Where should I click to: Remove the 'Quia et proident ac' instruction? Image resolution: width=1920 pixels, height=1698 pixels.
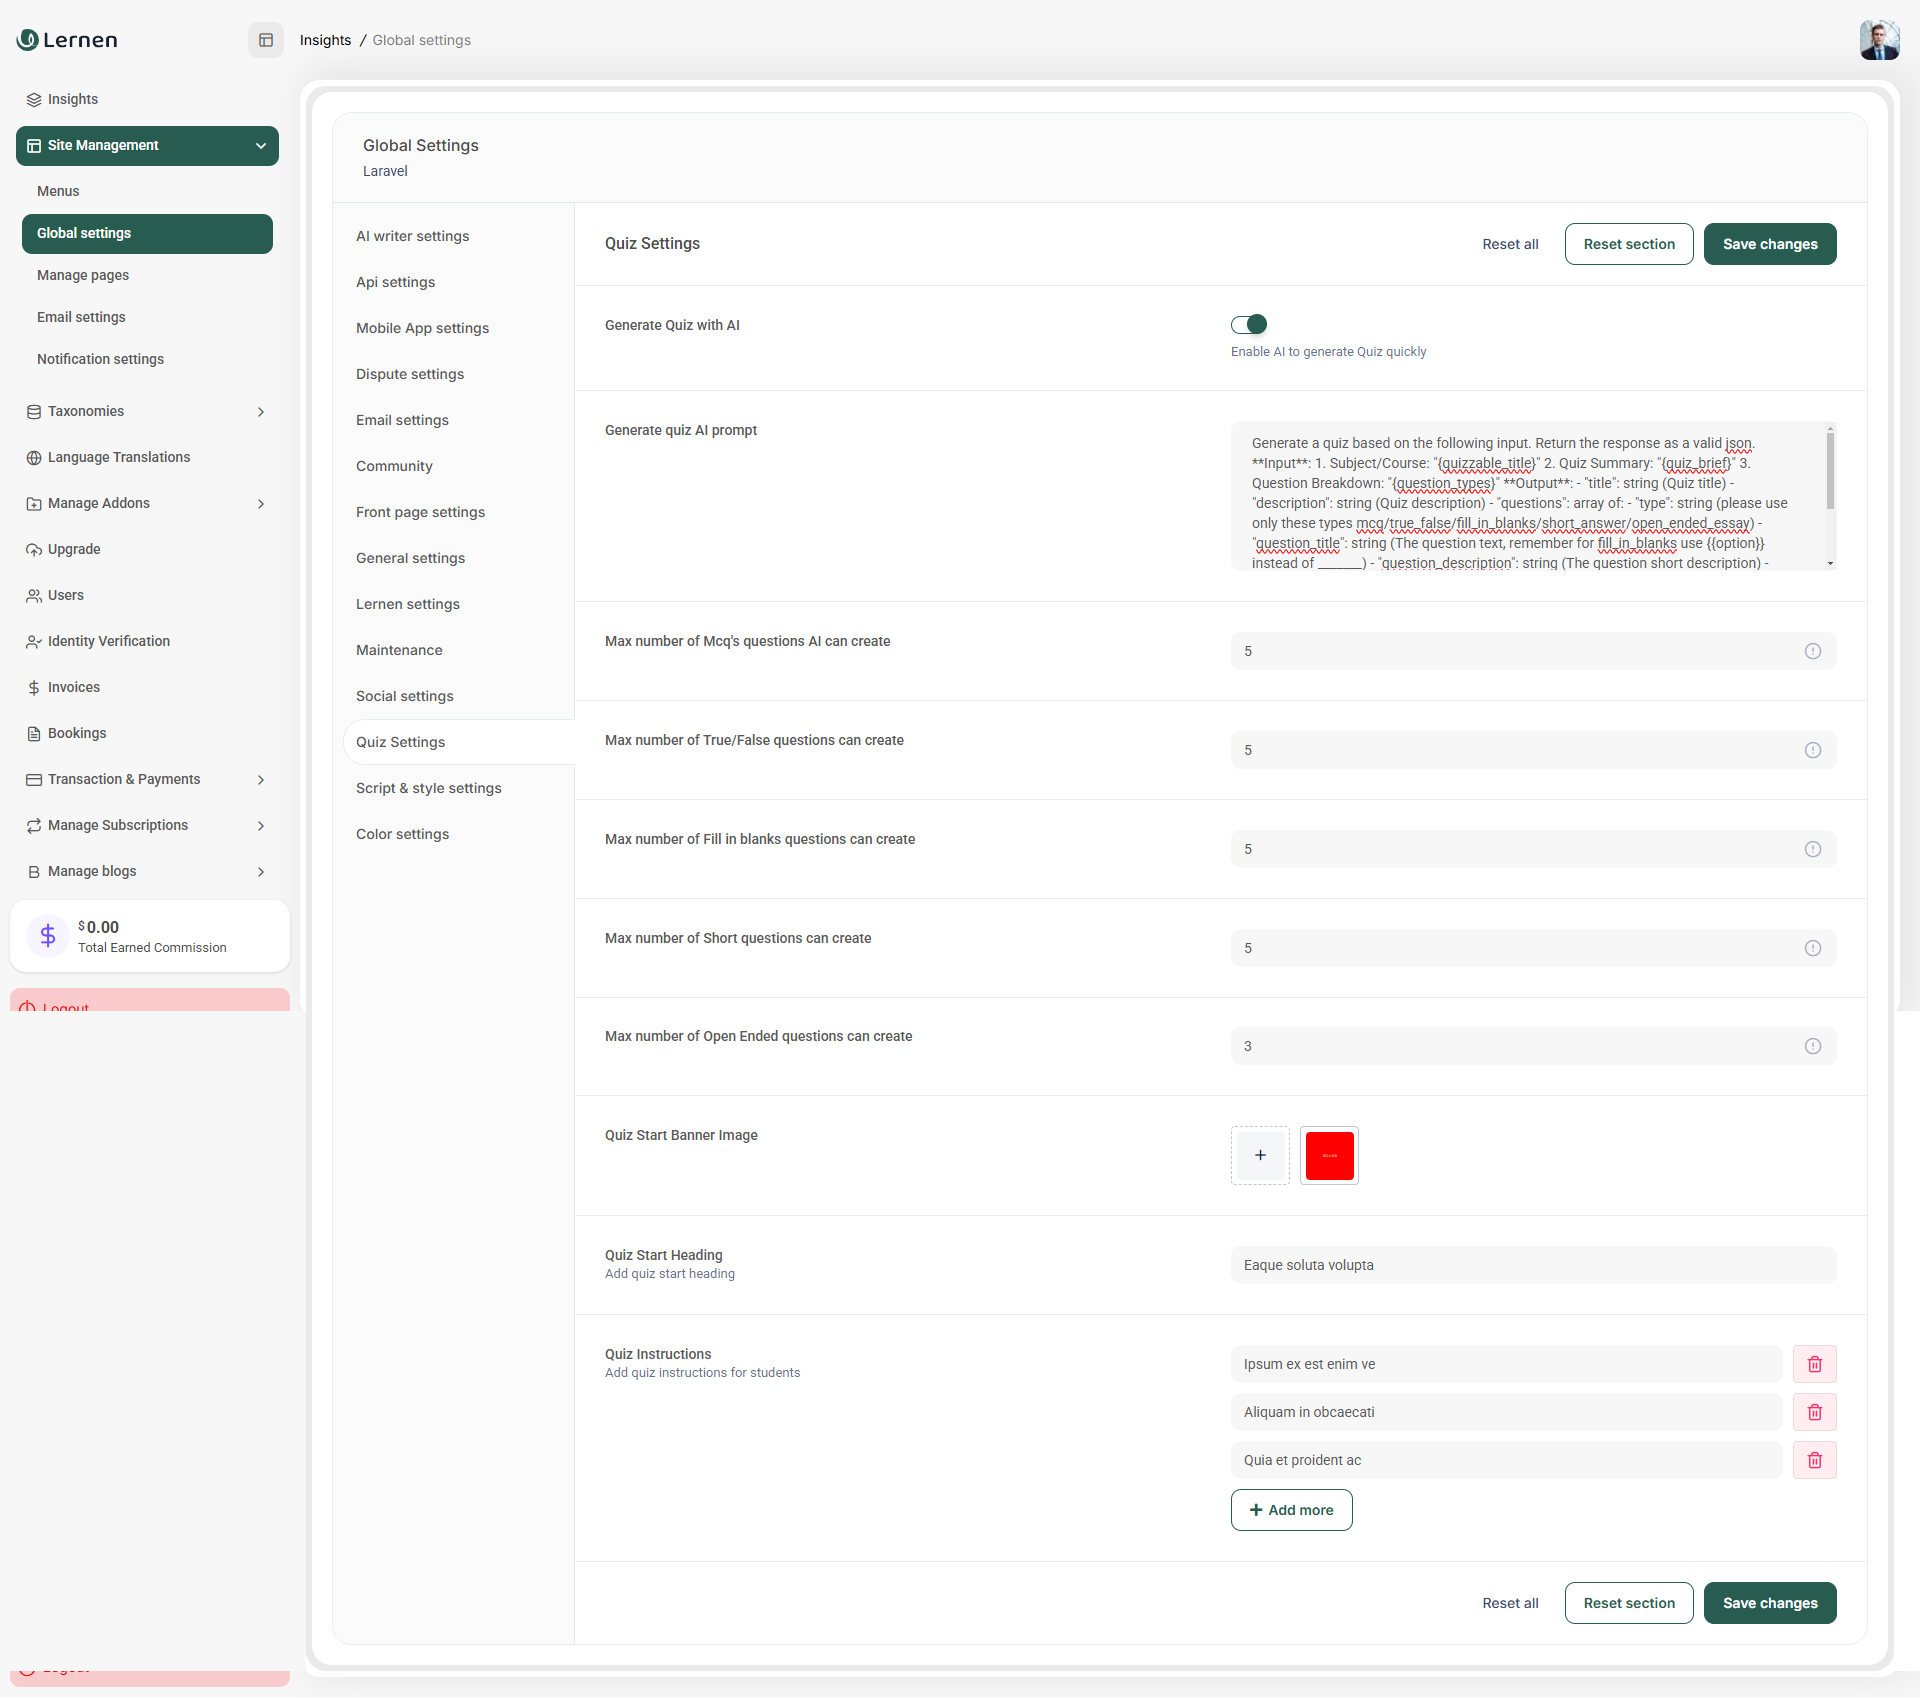tap(1814, 1460)
